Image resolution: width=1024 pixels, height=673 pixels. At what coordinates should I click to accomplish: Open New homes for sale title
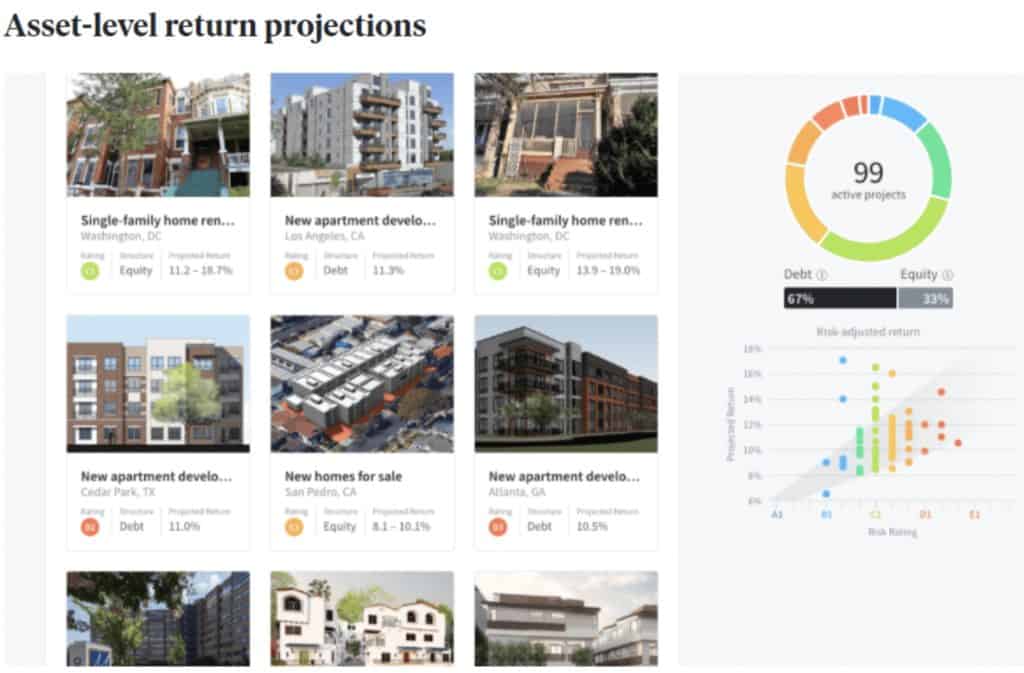[x=344, y=477]
